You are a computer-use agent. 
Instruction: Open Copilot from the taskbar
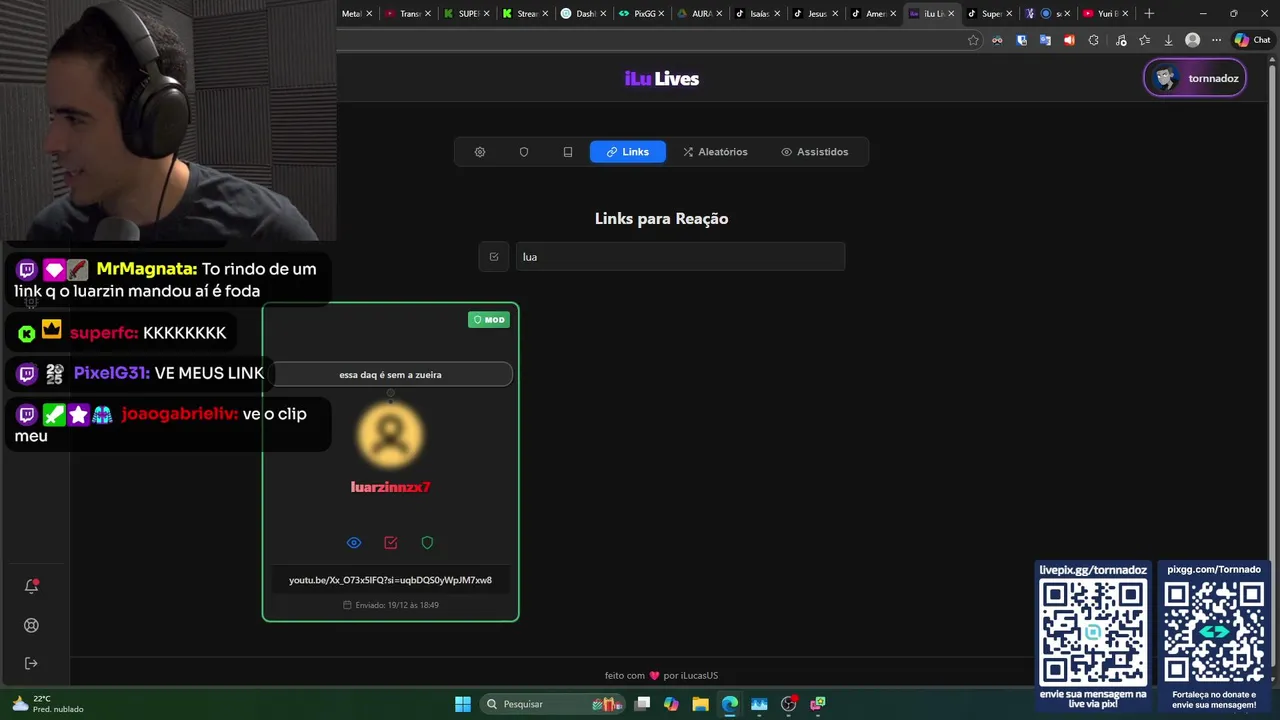(671, 704)
